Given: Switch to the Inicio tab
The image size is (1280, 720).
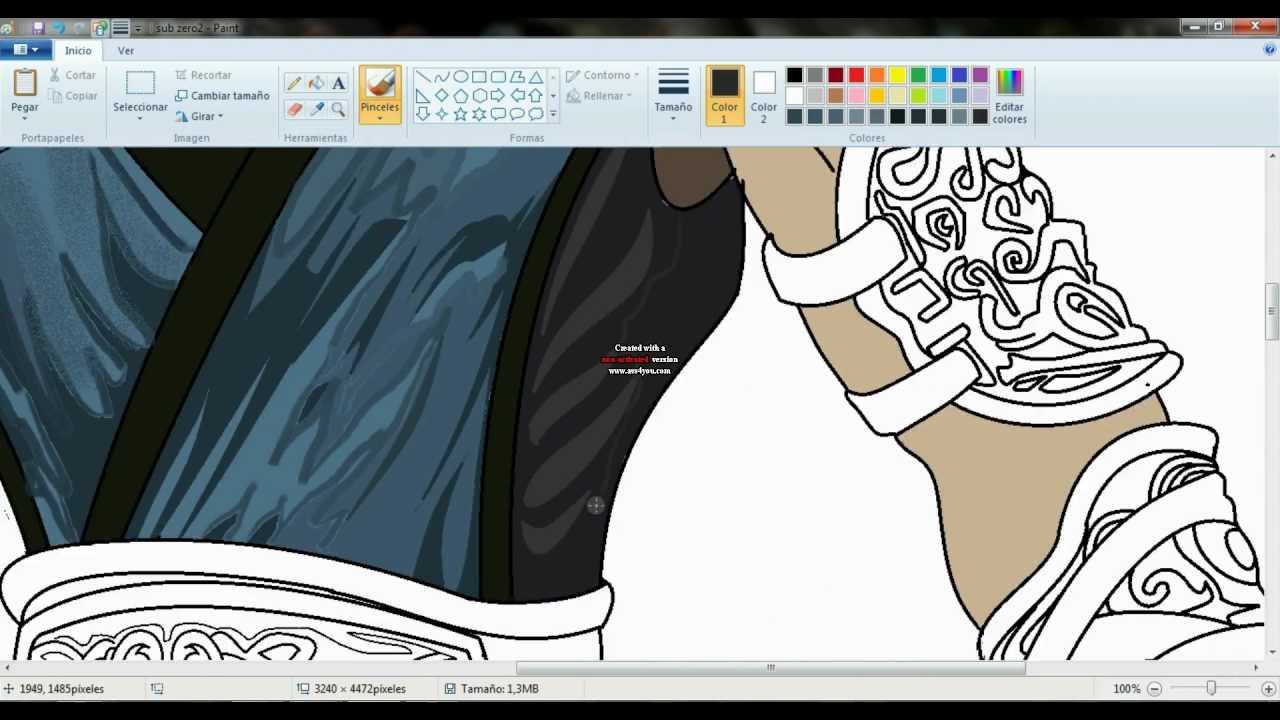Looking at the screenshot, I should coord(78,50).
